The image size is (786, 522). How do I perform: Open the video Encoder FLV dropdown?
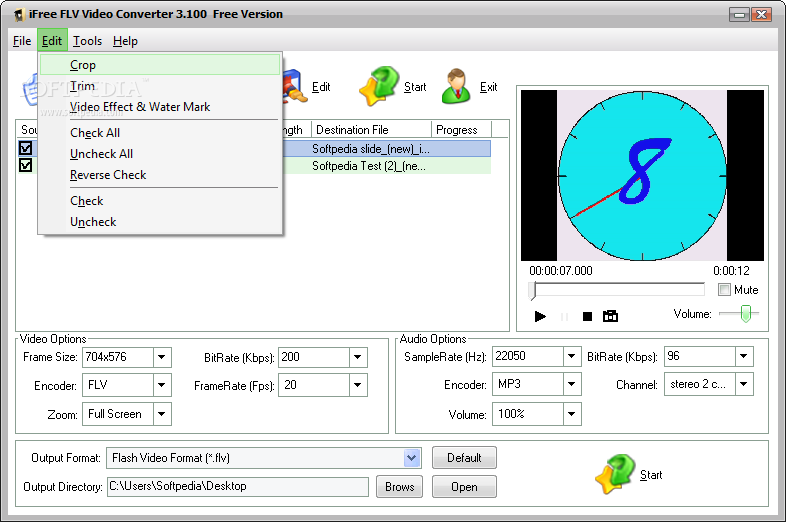click(x=161, y=385)
